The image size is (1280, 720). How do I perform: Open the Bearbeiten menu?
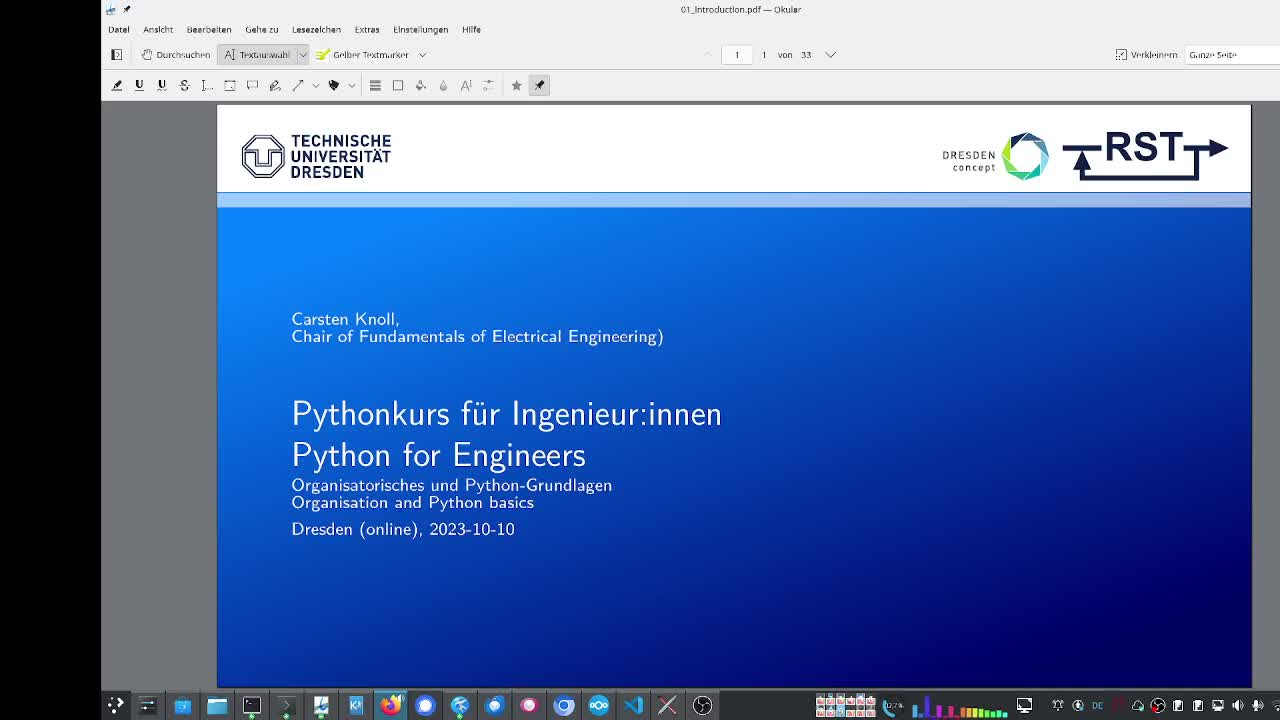click(x=209, y=30)
